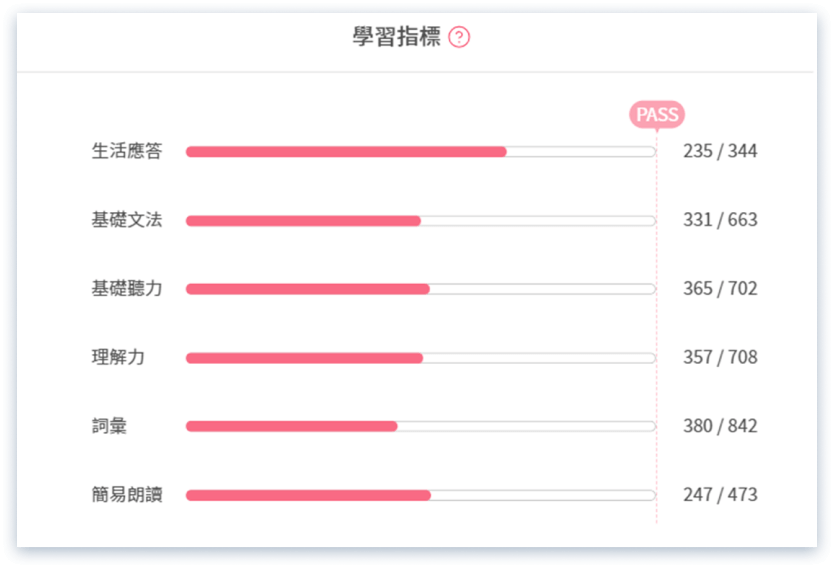
Task: Open the 簡易朗讀 indicator label
Action: click(x=126, y=494)
